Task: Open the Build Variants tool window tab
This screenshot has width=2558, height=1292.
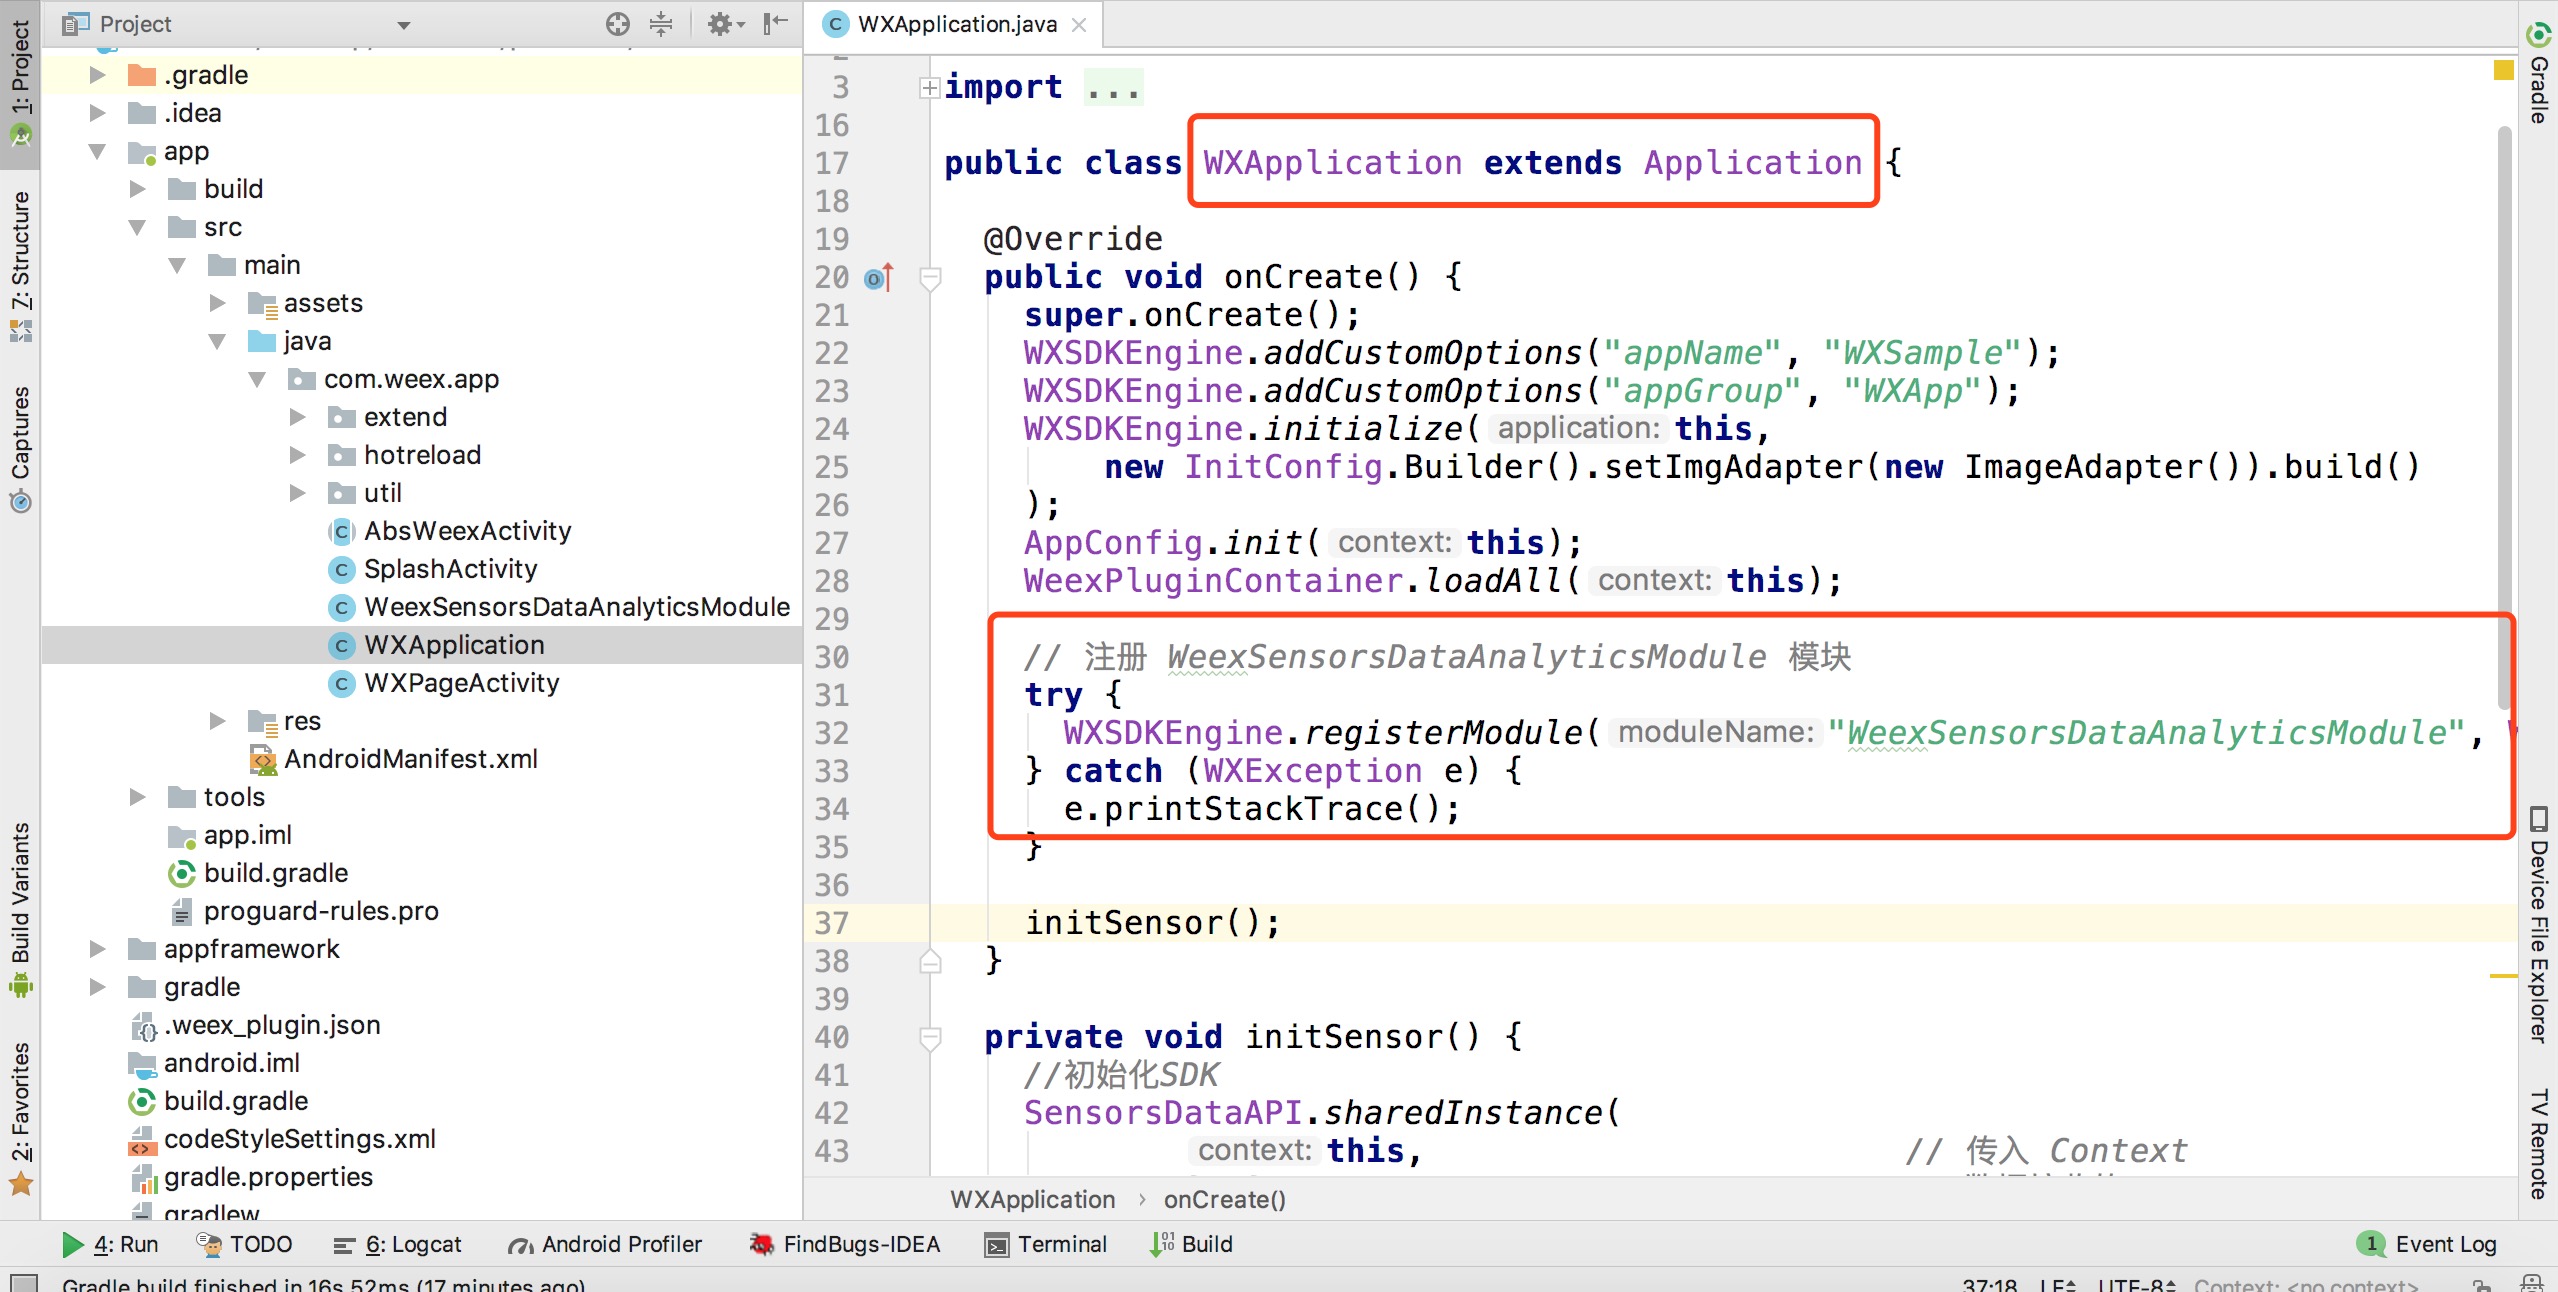Action: click(x=20, y=908)
